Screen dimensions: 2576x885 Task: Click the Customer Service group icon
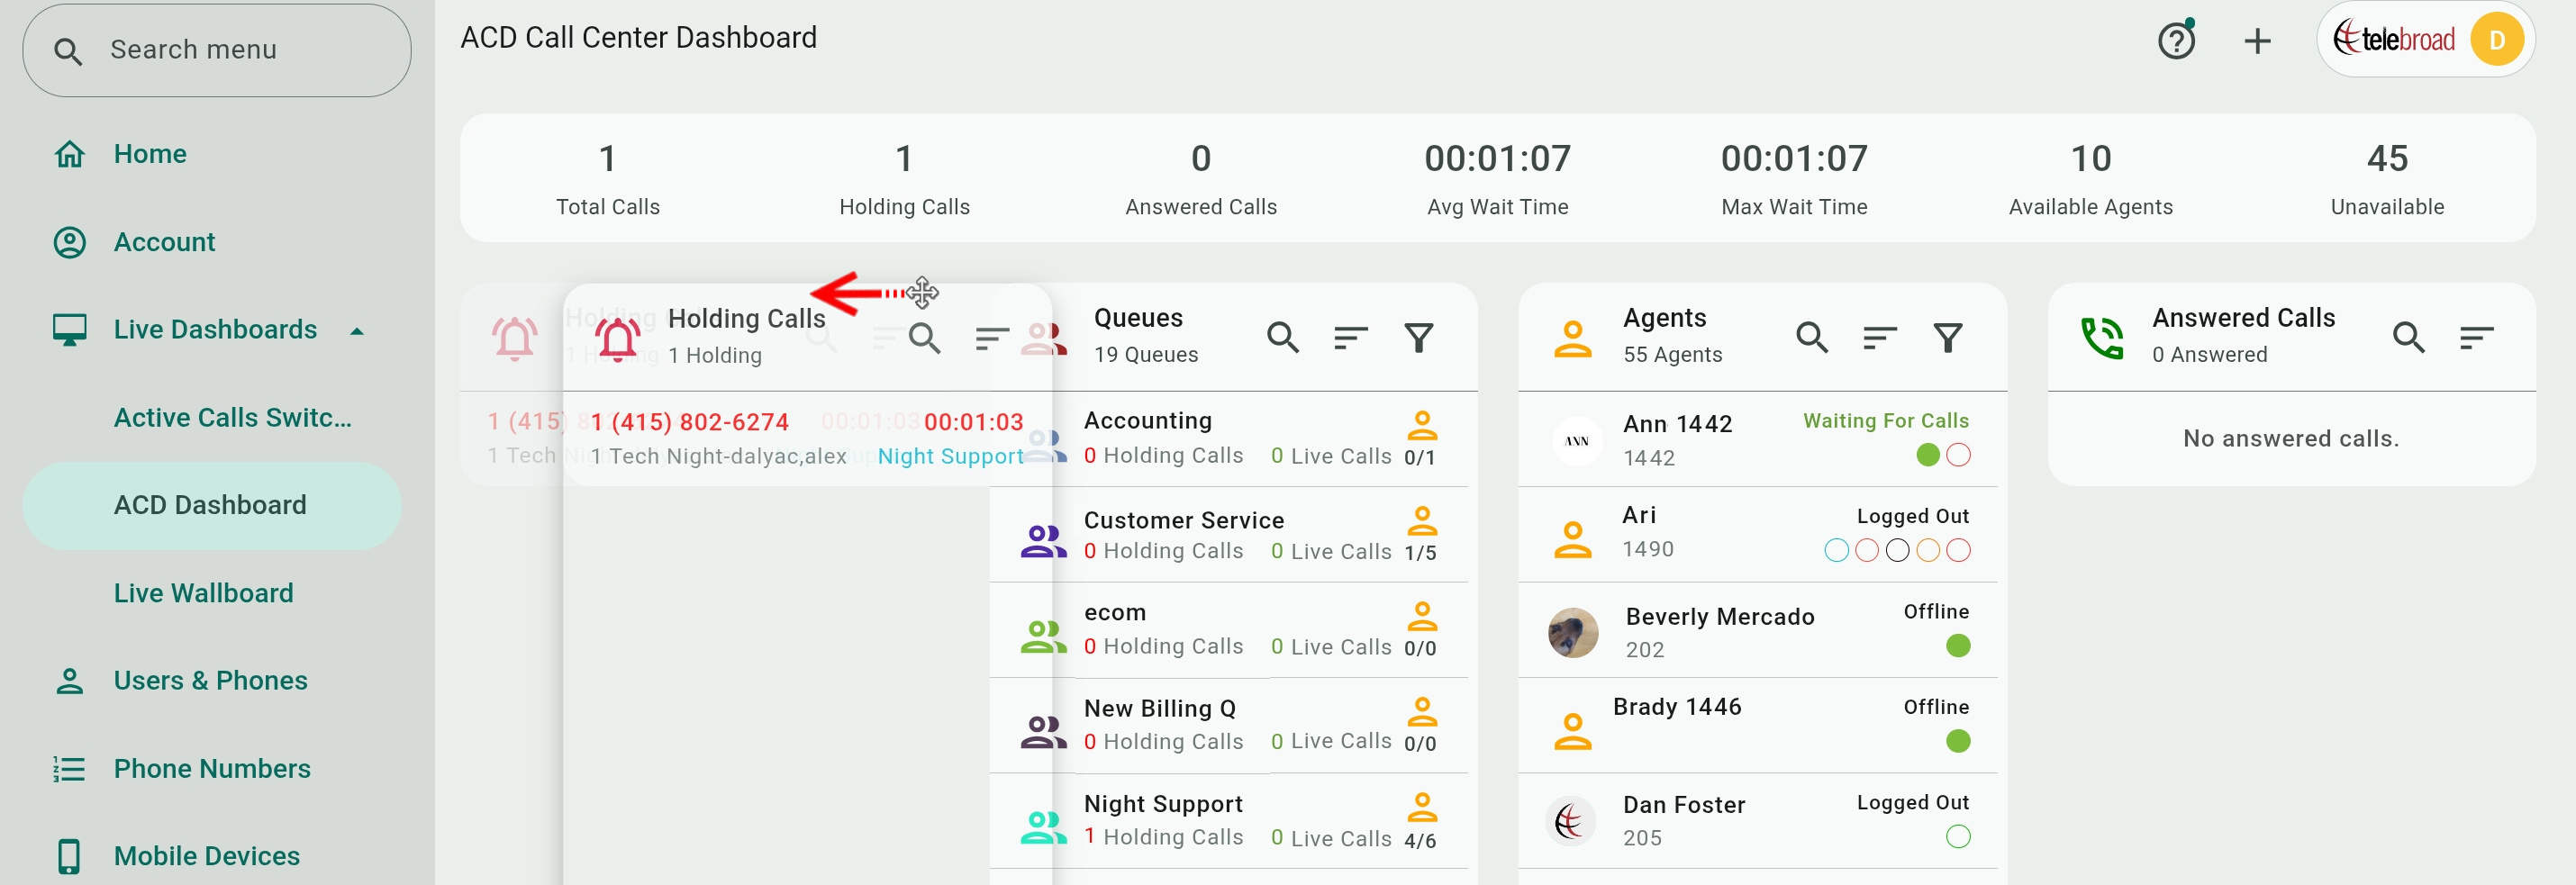point(1043,541)
